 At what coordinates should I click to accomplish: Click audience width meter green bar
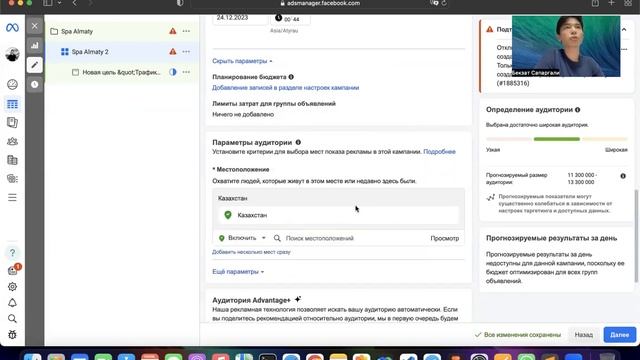[556, 139]
